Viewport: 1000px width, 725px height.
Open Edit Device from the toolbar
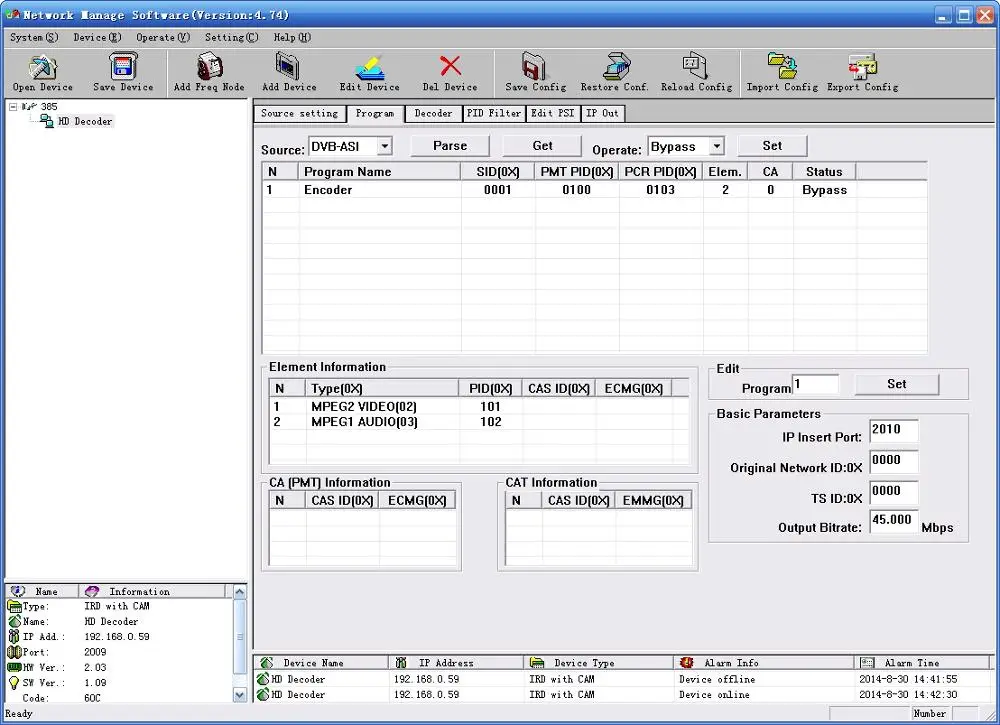pyautogui.click(x=369, y=72)
